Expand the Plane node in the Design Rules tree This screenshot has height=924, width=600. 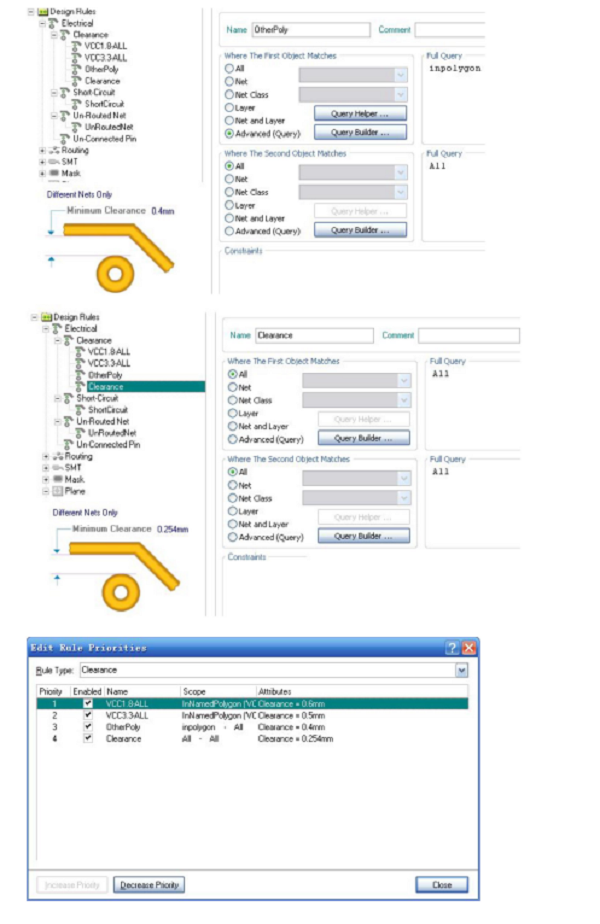tap(43, 491)
